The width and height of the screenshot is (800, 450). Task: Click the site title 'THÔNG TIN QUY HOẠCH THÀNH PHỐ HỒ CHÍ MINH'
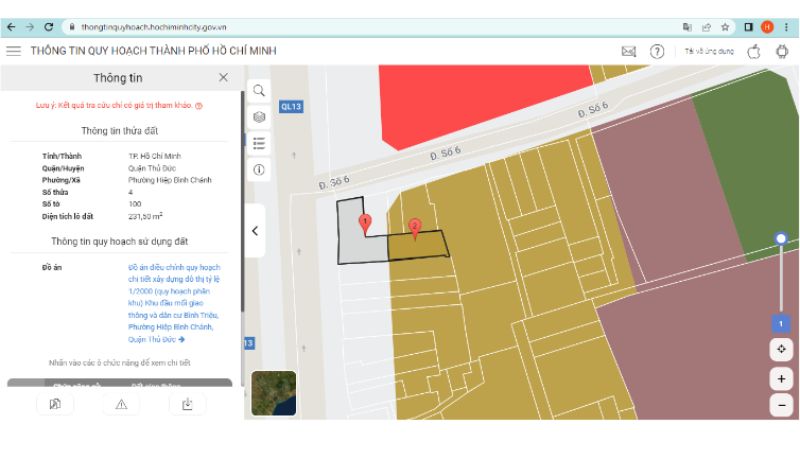154,51
